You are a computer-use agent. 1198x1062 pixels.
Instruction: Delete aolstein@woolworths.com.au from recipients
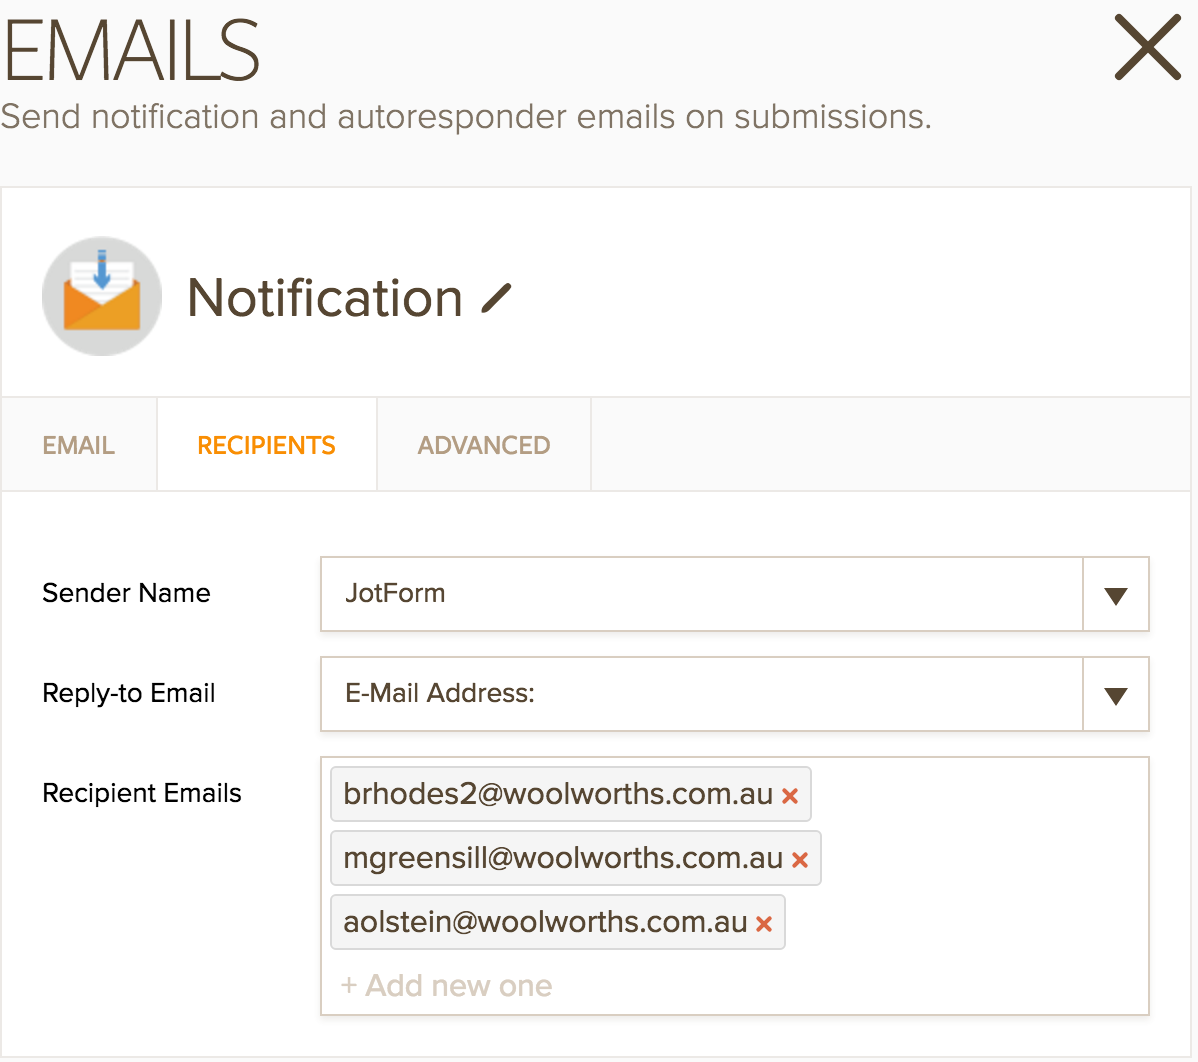point(764,924)
